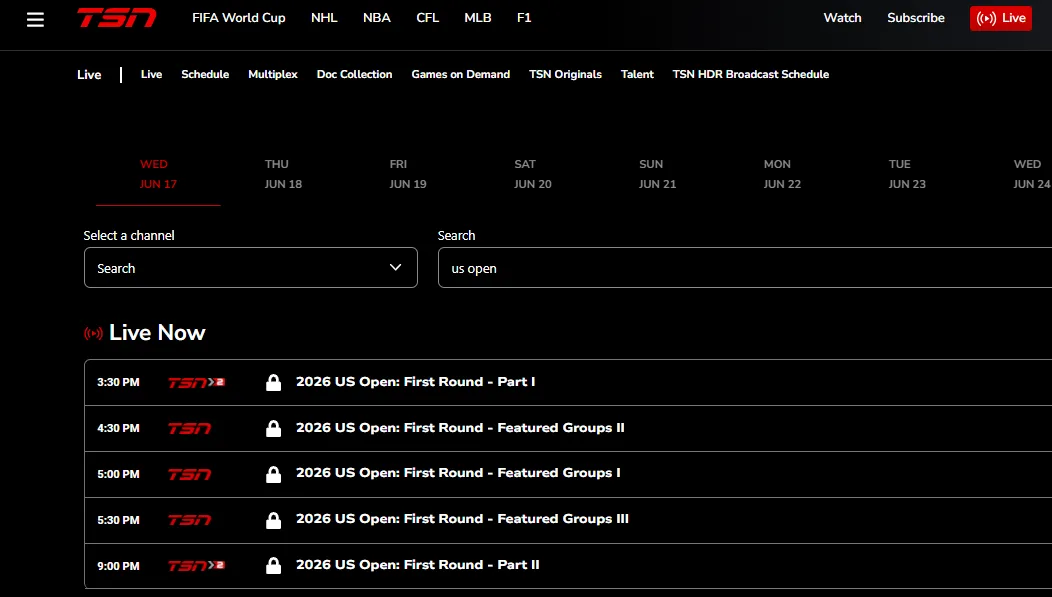Click lock icon on Featured Groups III row

(273, 520)
